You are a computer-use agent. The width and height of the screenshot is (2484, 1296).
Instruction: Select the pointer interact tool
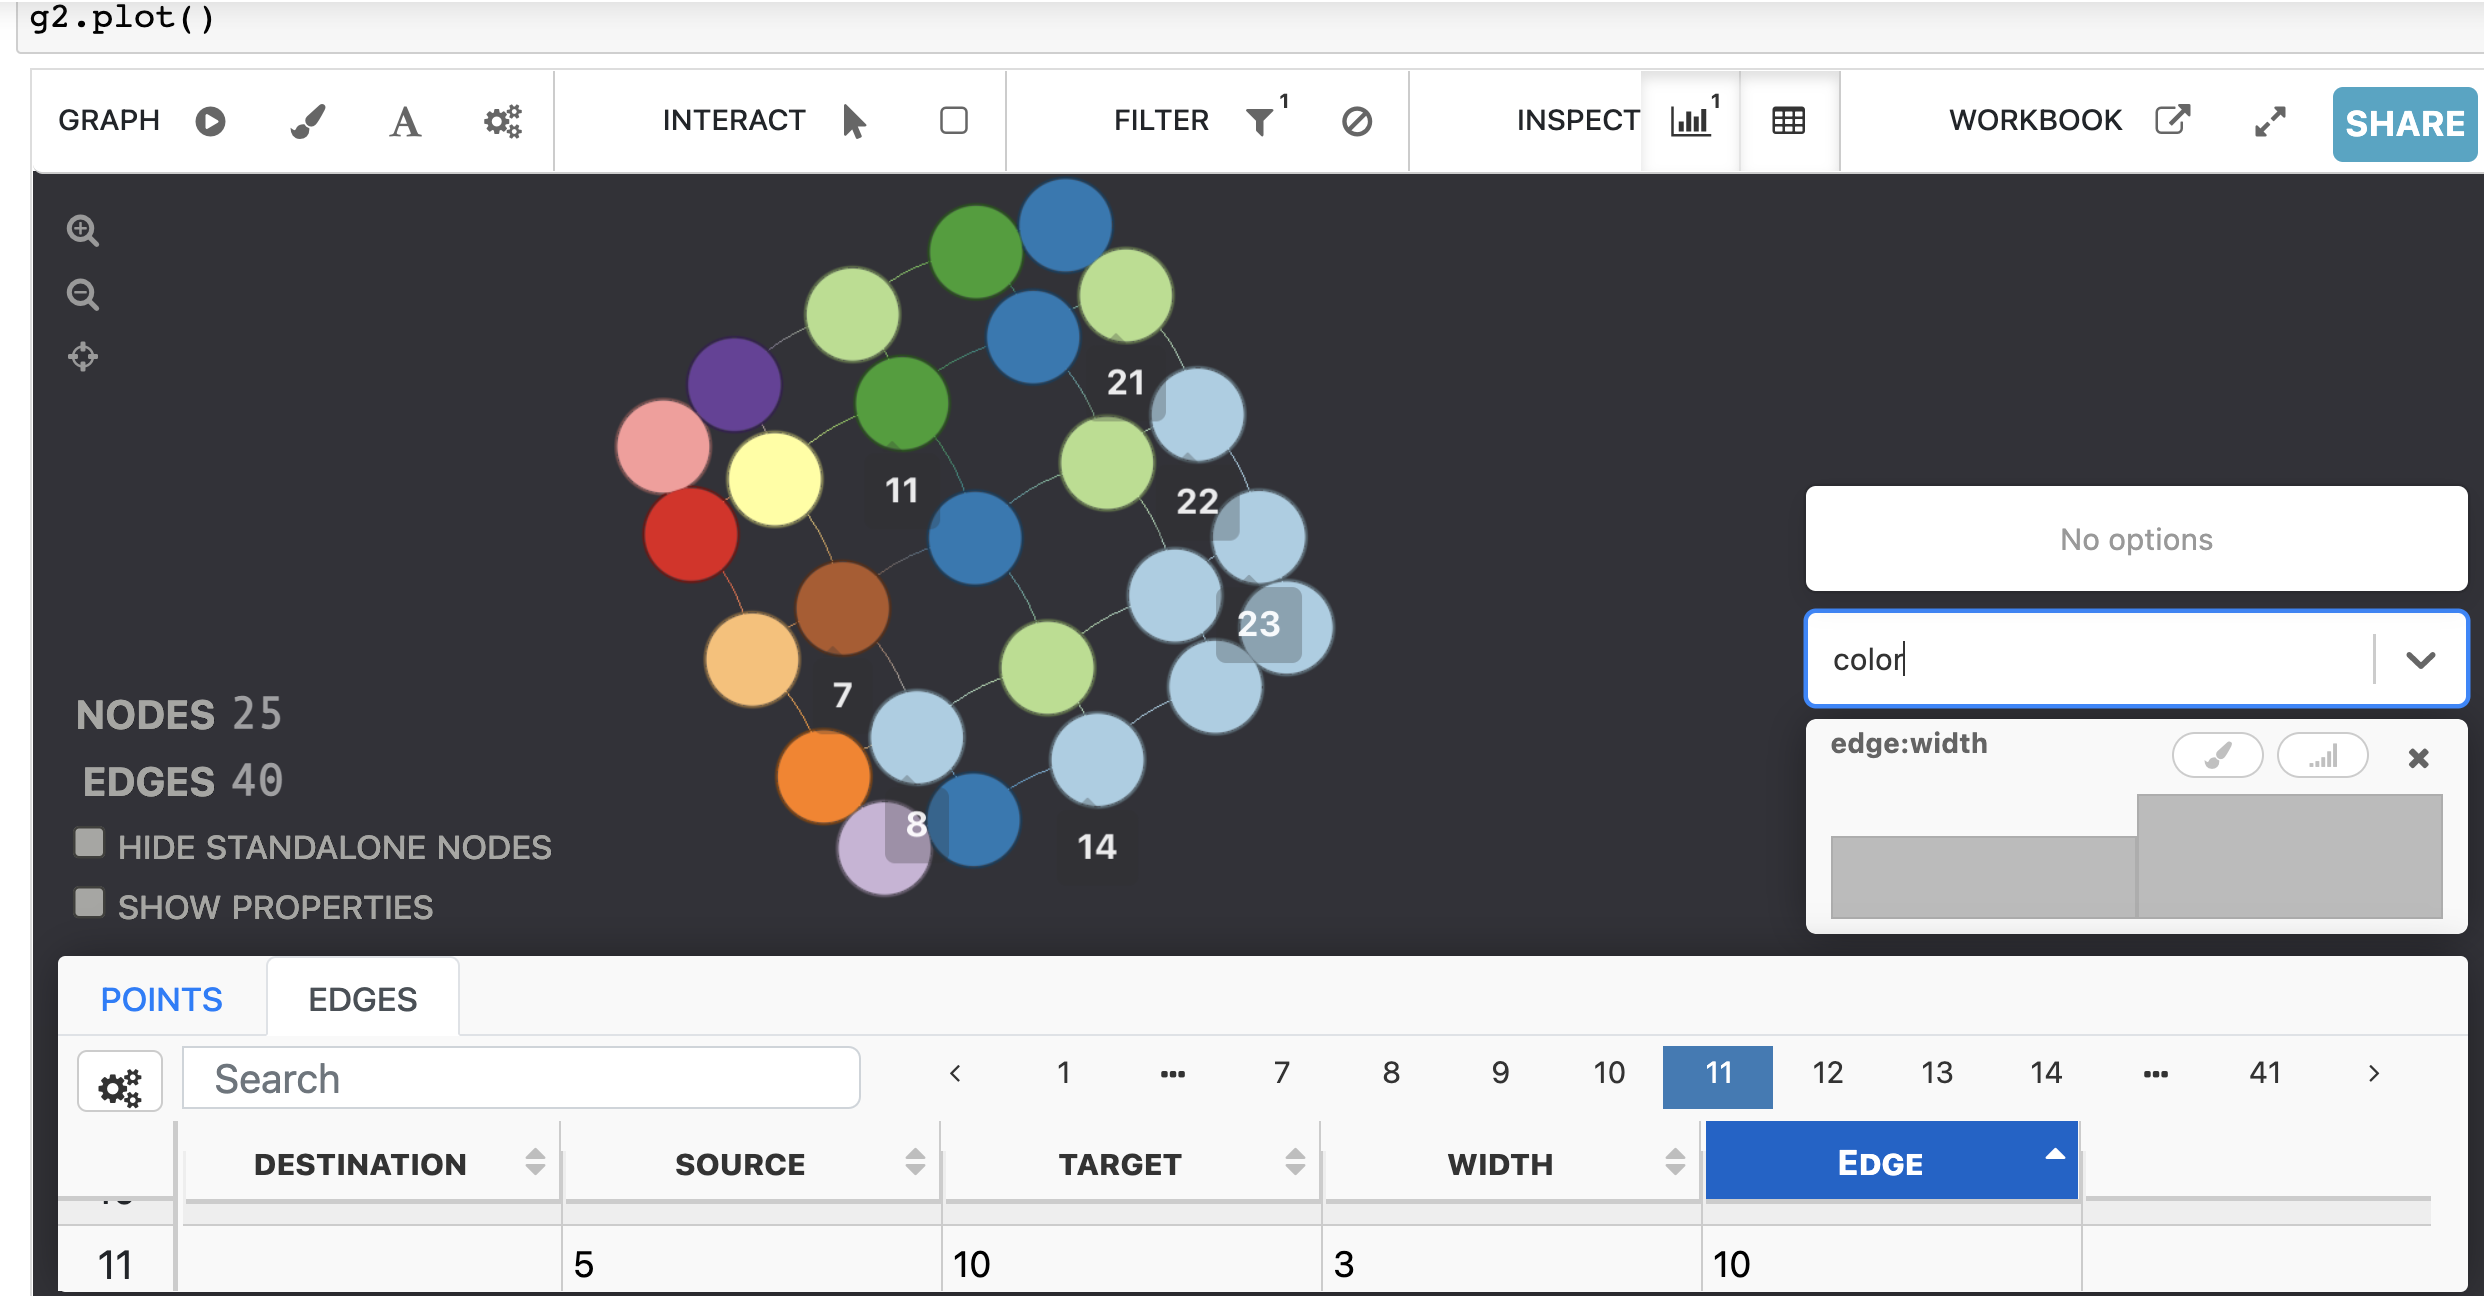click(x=853, y=121)
